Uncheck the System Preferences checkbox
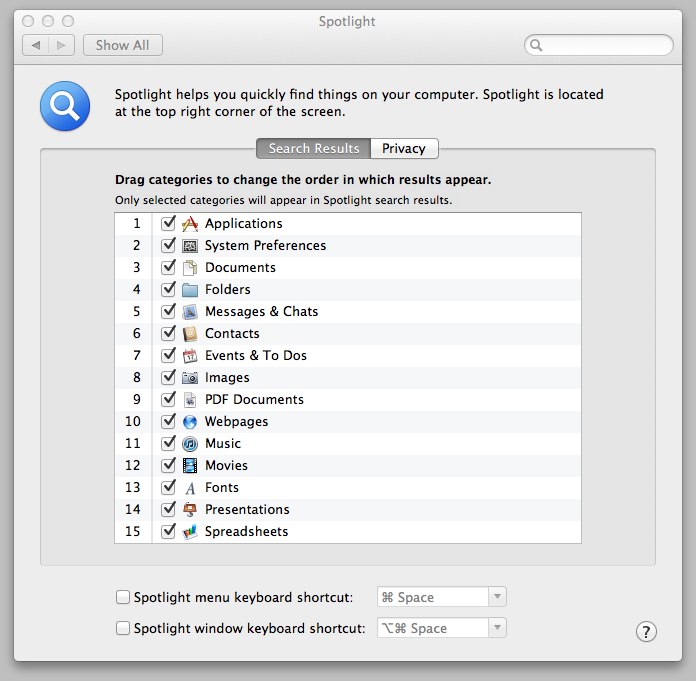The image size is (696, 681). pyautogui.click(x=168, y=245)
